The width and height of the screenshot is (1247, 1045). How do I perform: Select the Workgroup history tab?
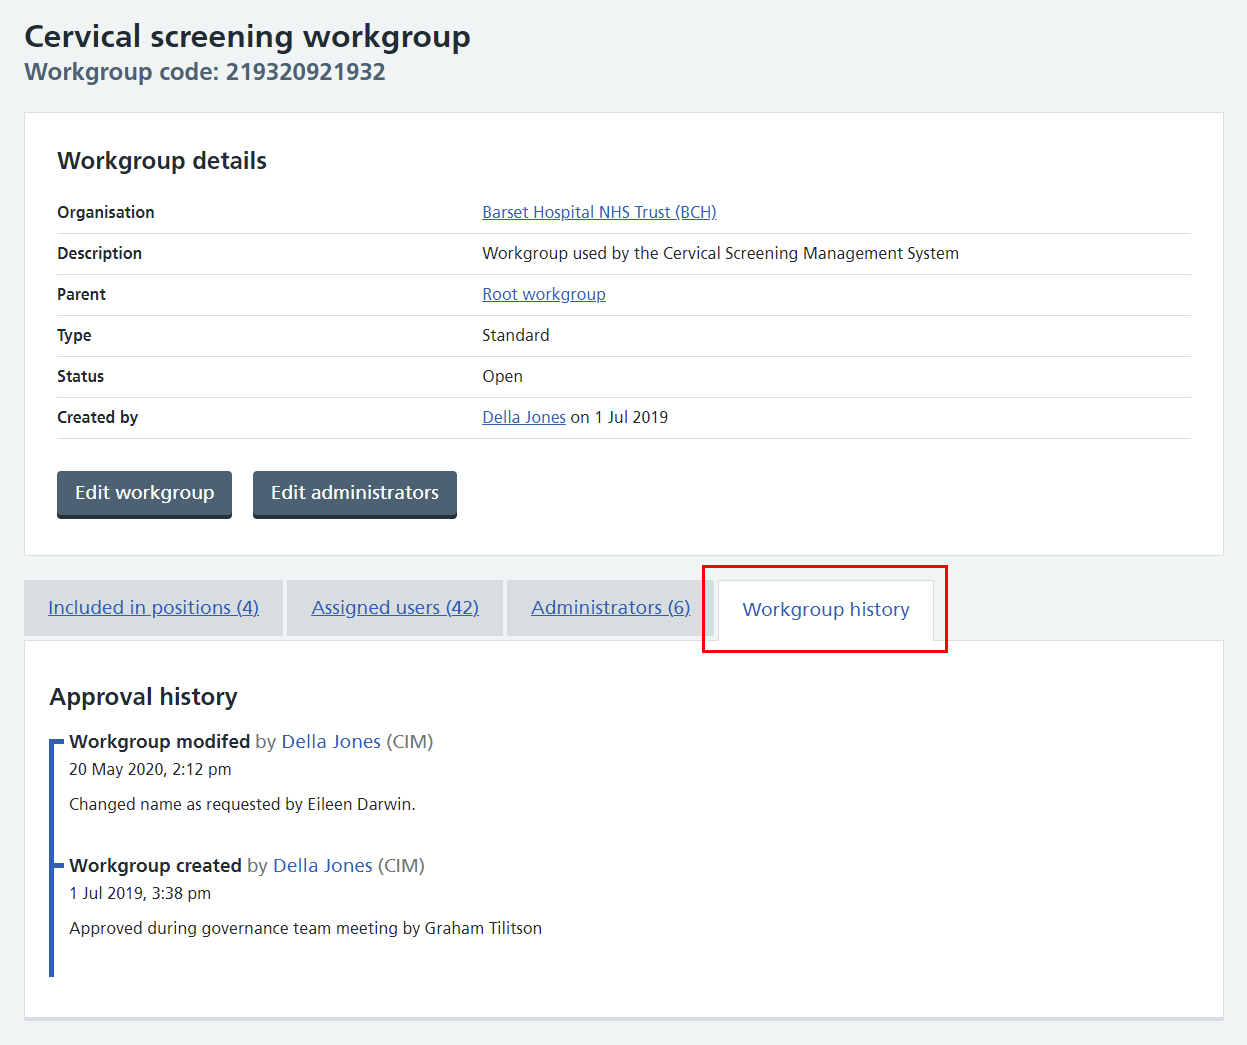tap(826, 609)
